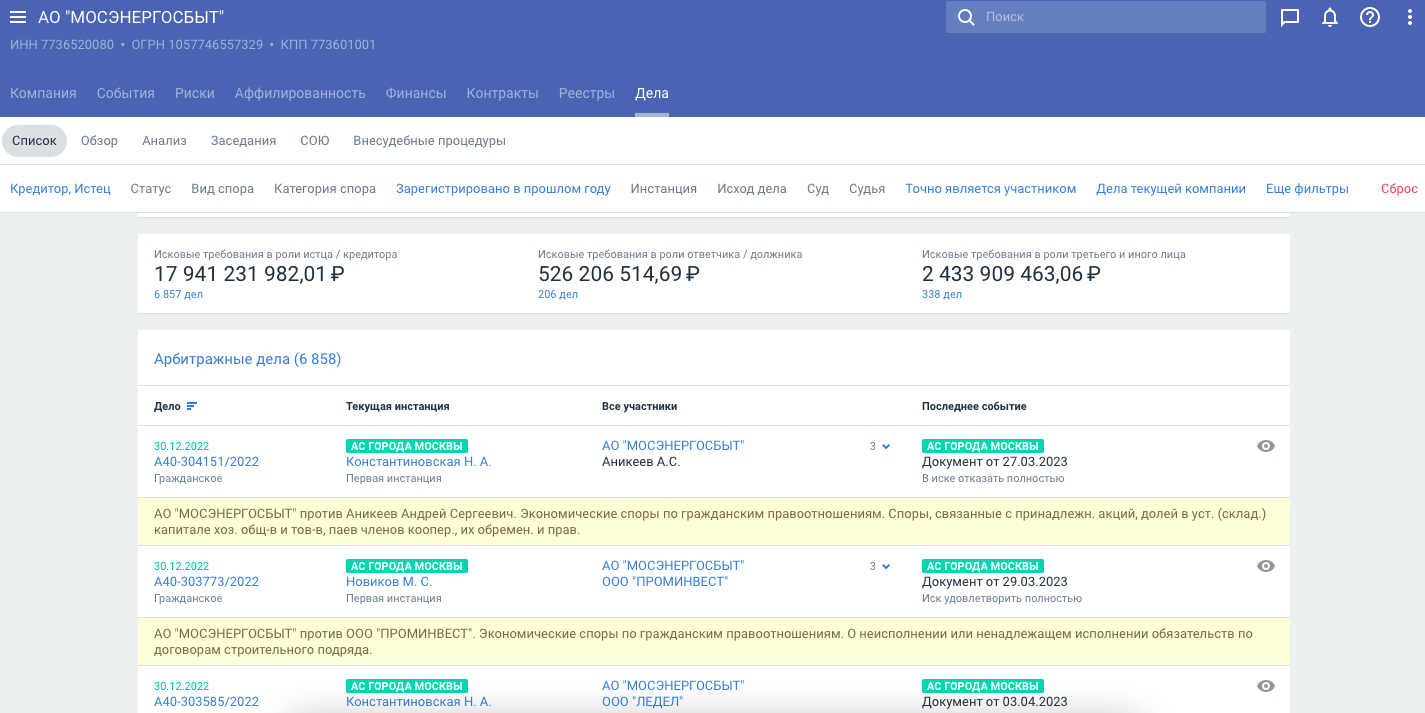This screenshot has height=713, width=1425.
Task: Open the Вид спора filter dropdown
Action: [223, 188]
